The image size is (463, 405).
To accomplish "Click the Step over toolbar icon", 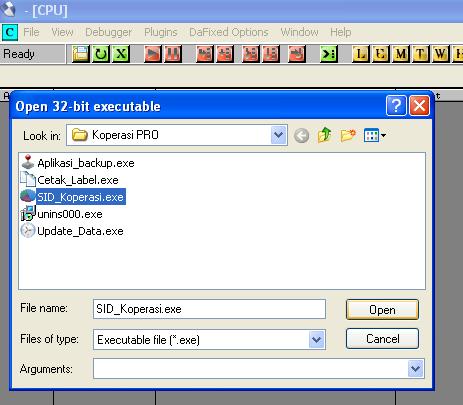I will (225, 54).
